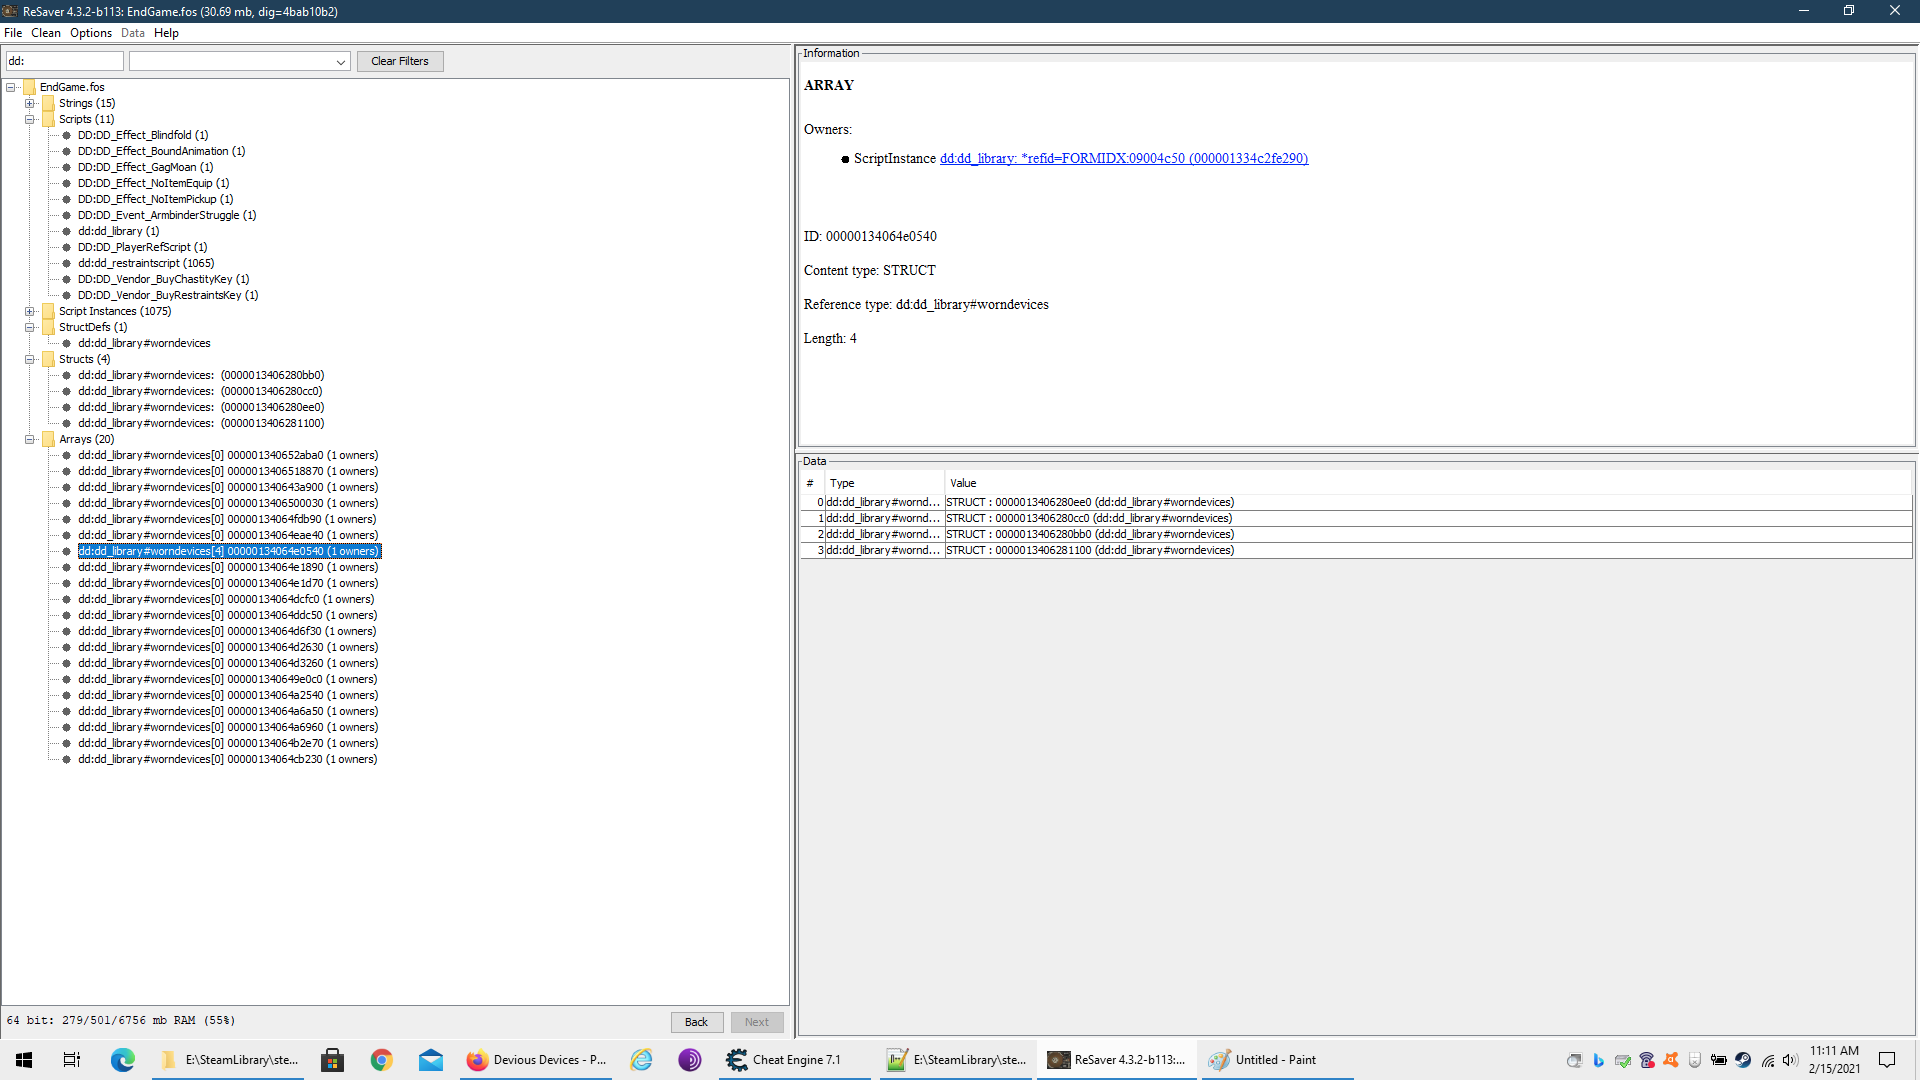Select dd:dd_restraintscript (1065) item
The image size is (1920, 1080).
click(146, 263)
